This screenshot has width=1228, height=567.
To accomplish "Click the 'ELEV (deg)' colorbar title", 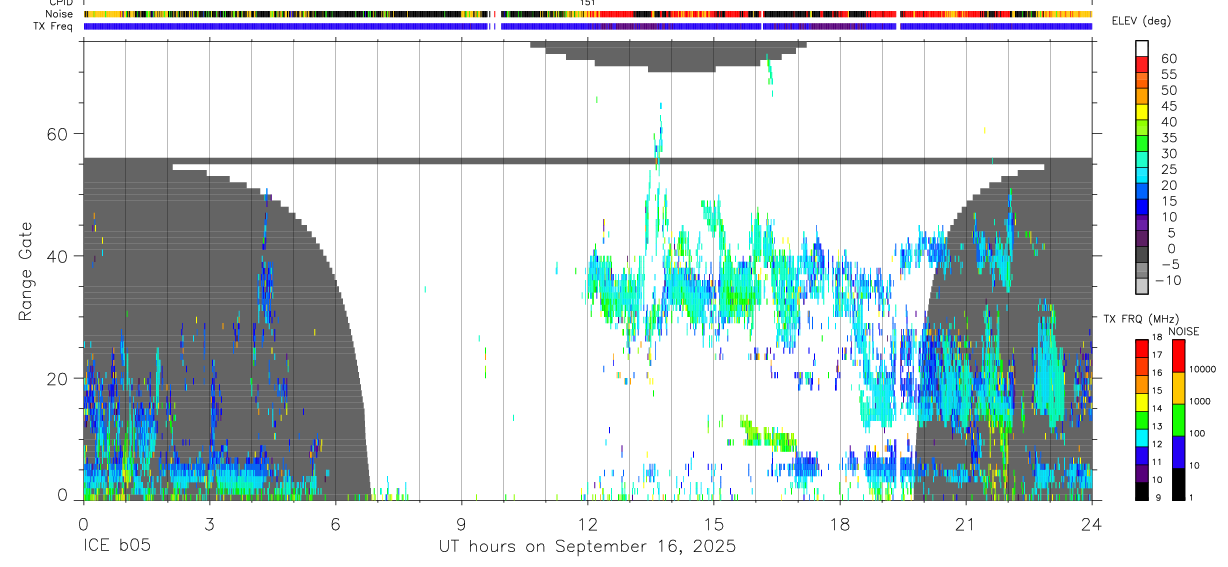I will click(1142, 21).
